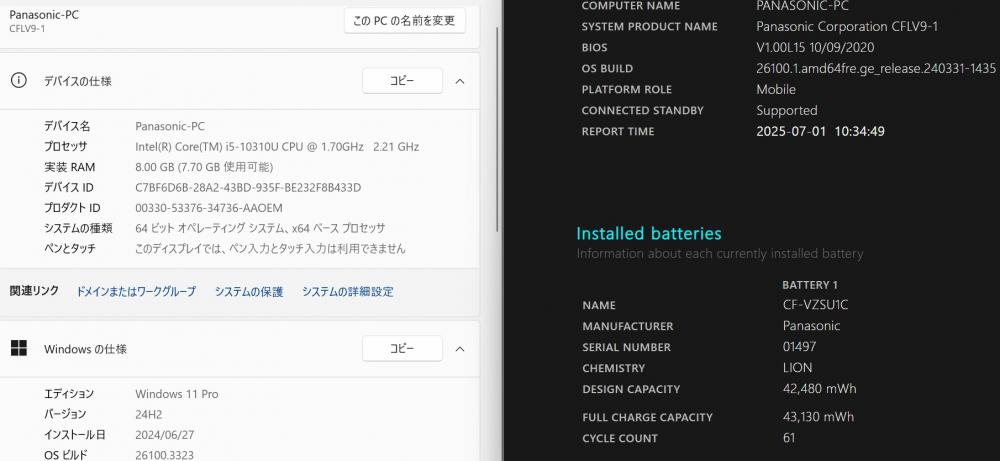Image resolution: width=1000 pixels, height=461 pixels.
Task: Open the システムの詳細設定 link
Action: pyautogui.click(x=348, y=291)
